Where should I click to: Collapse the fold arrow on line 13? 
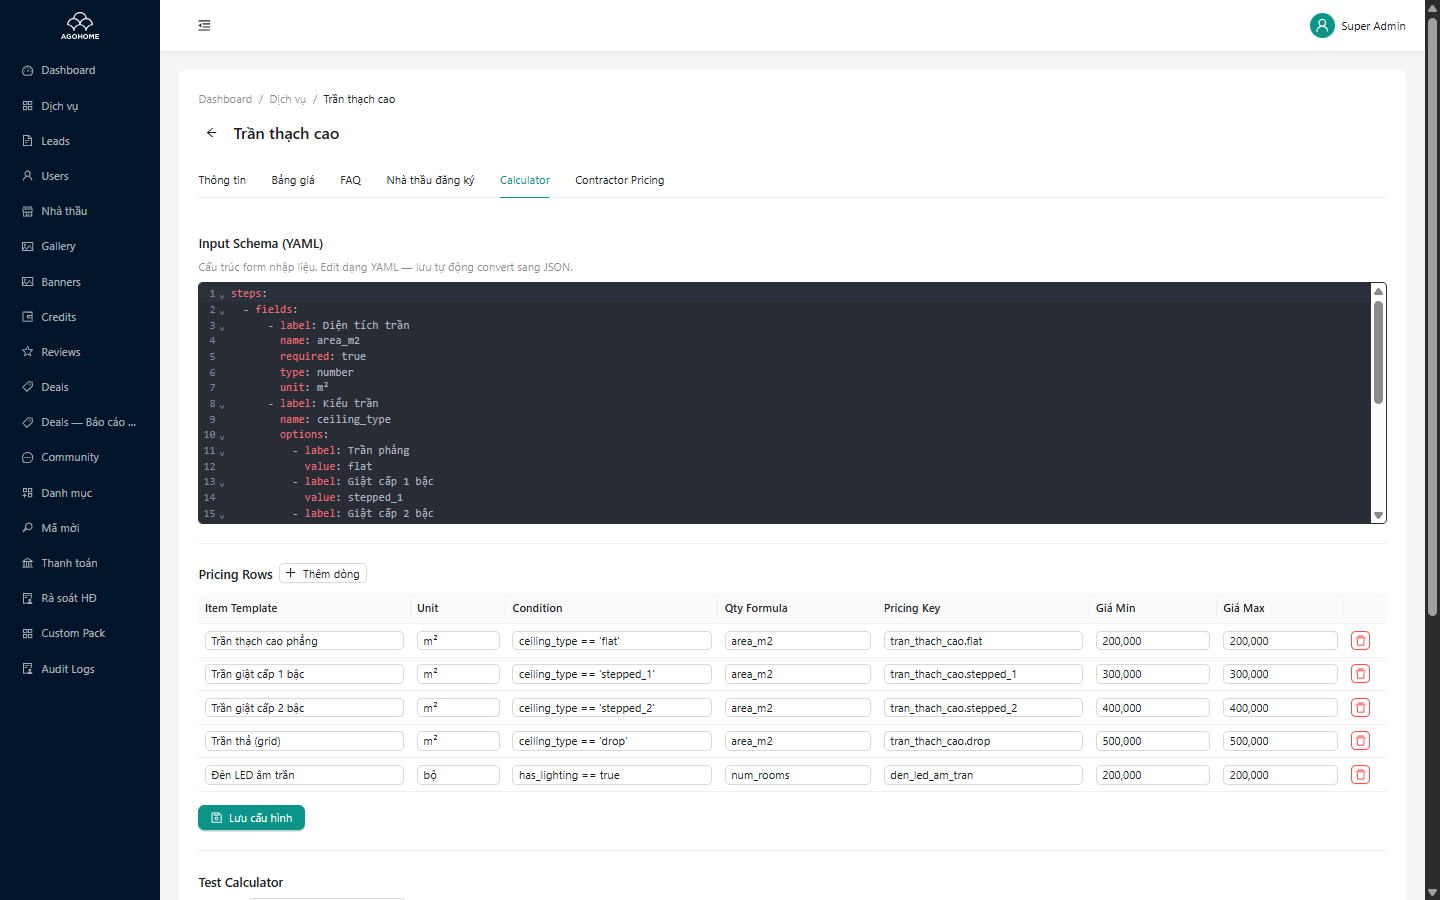(222, 483)
